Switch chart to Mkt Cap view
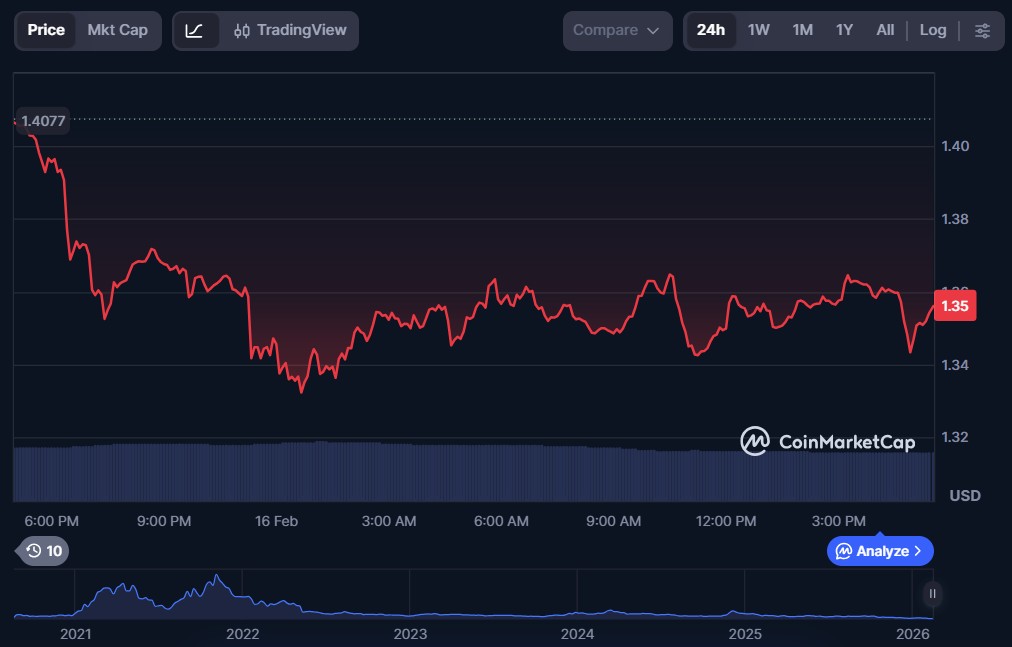Image resolution: width=1012 pixels, height=647 pixels. [x=117, y=30]
